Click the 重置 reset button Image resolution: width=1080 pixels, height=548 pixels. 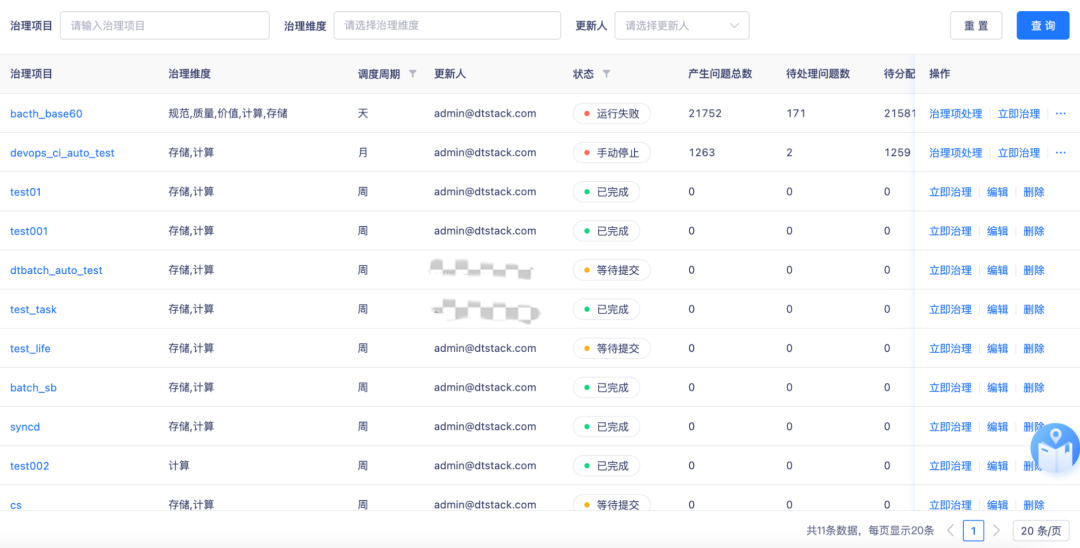(x=976, y=26)
